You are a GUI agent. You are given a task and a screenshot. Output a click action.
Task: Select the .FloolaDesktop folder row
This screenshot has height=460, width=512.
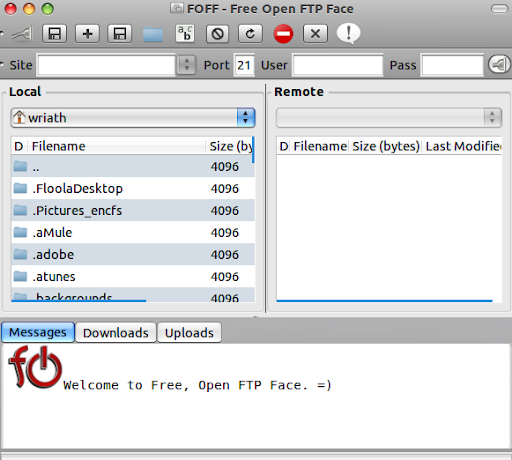pyautogui.click(x=133, y=188)
